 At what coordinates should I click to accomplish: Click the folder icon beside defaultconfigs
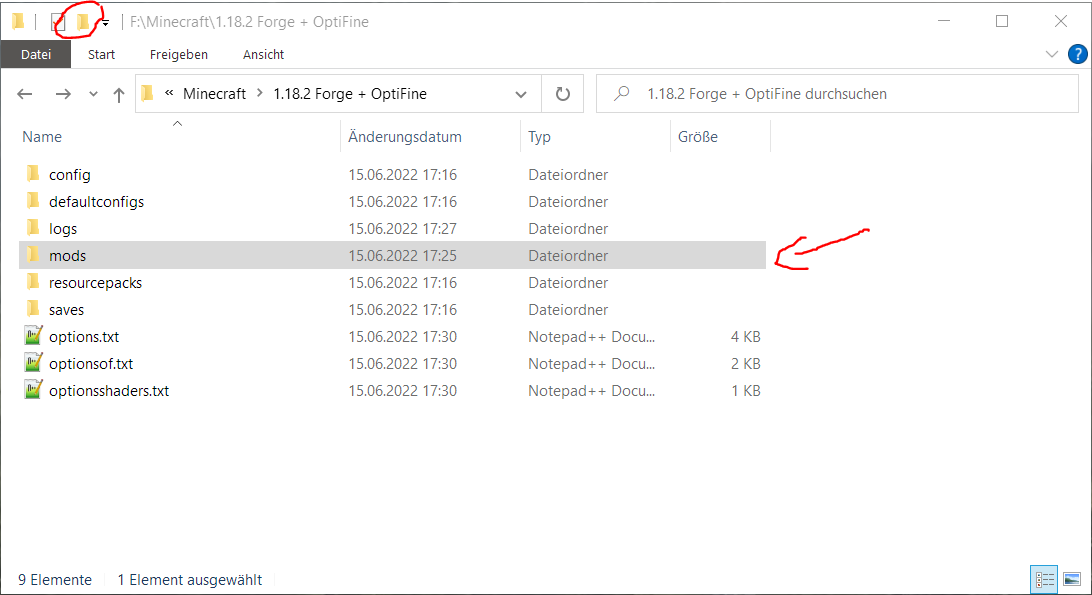33,201
